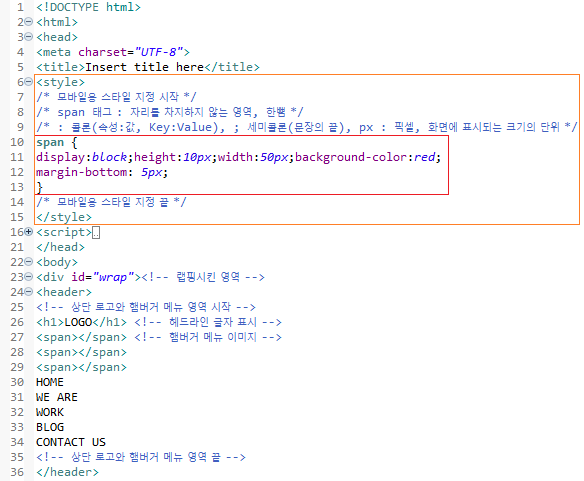Click the charset attribute on the meta line
This screenshot has width=584, height=481.
click(x=102, y=52)
